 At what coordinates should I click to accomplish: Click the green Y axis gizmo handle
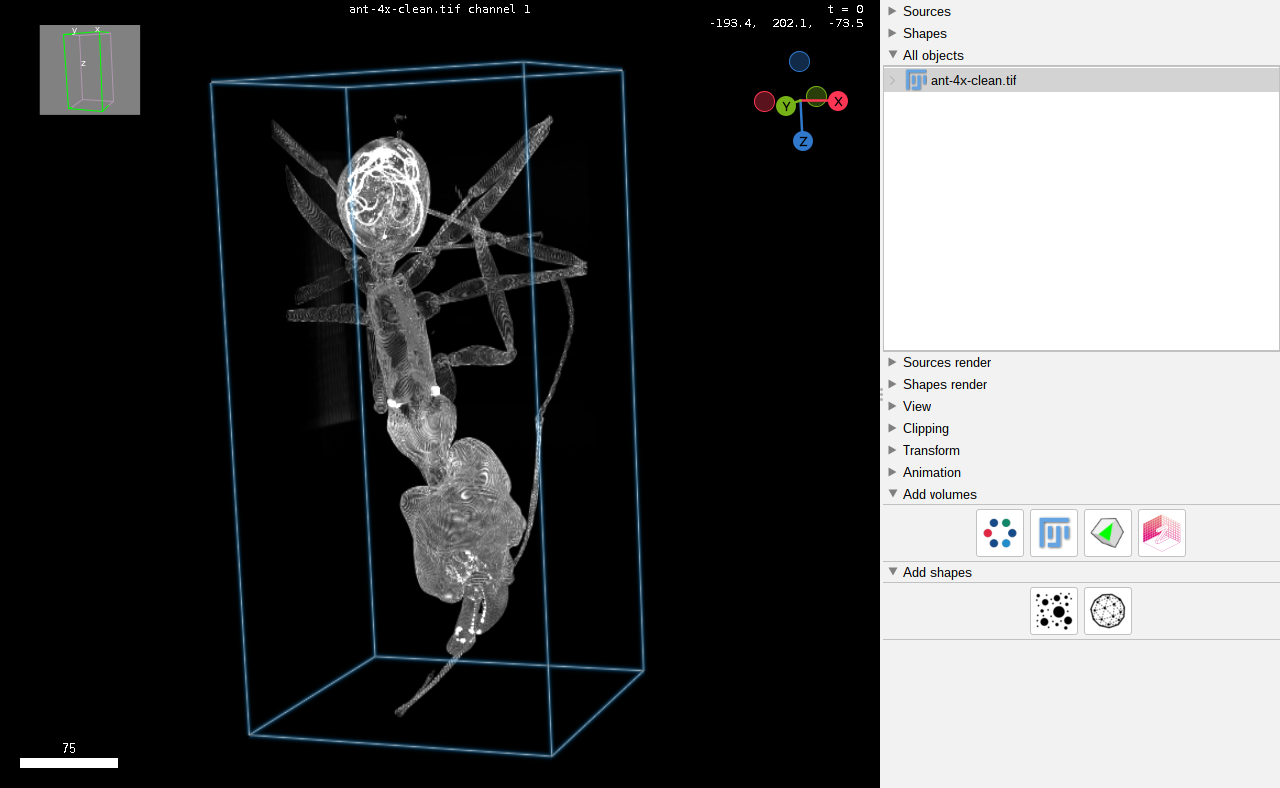tap(786, 106)
